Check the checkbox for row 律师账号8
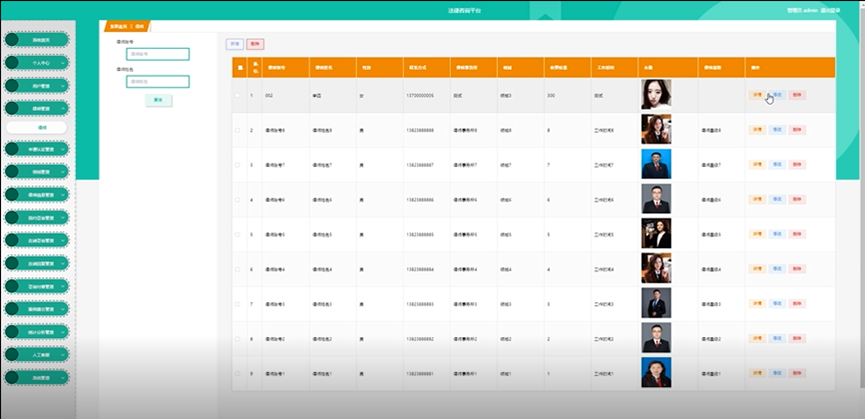This screenshot has height=419, width=865. pyautogui.click(x=238, y=130)
